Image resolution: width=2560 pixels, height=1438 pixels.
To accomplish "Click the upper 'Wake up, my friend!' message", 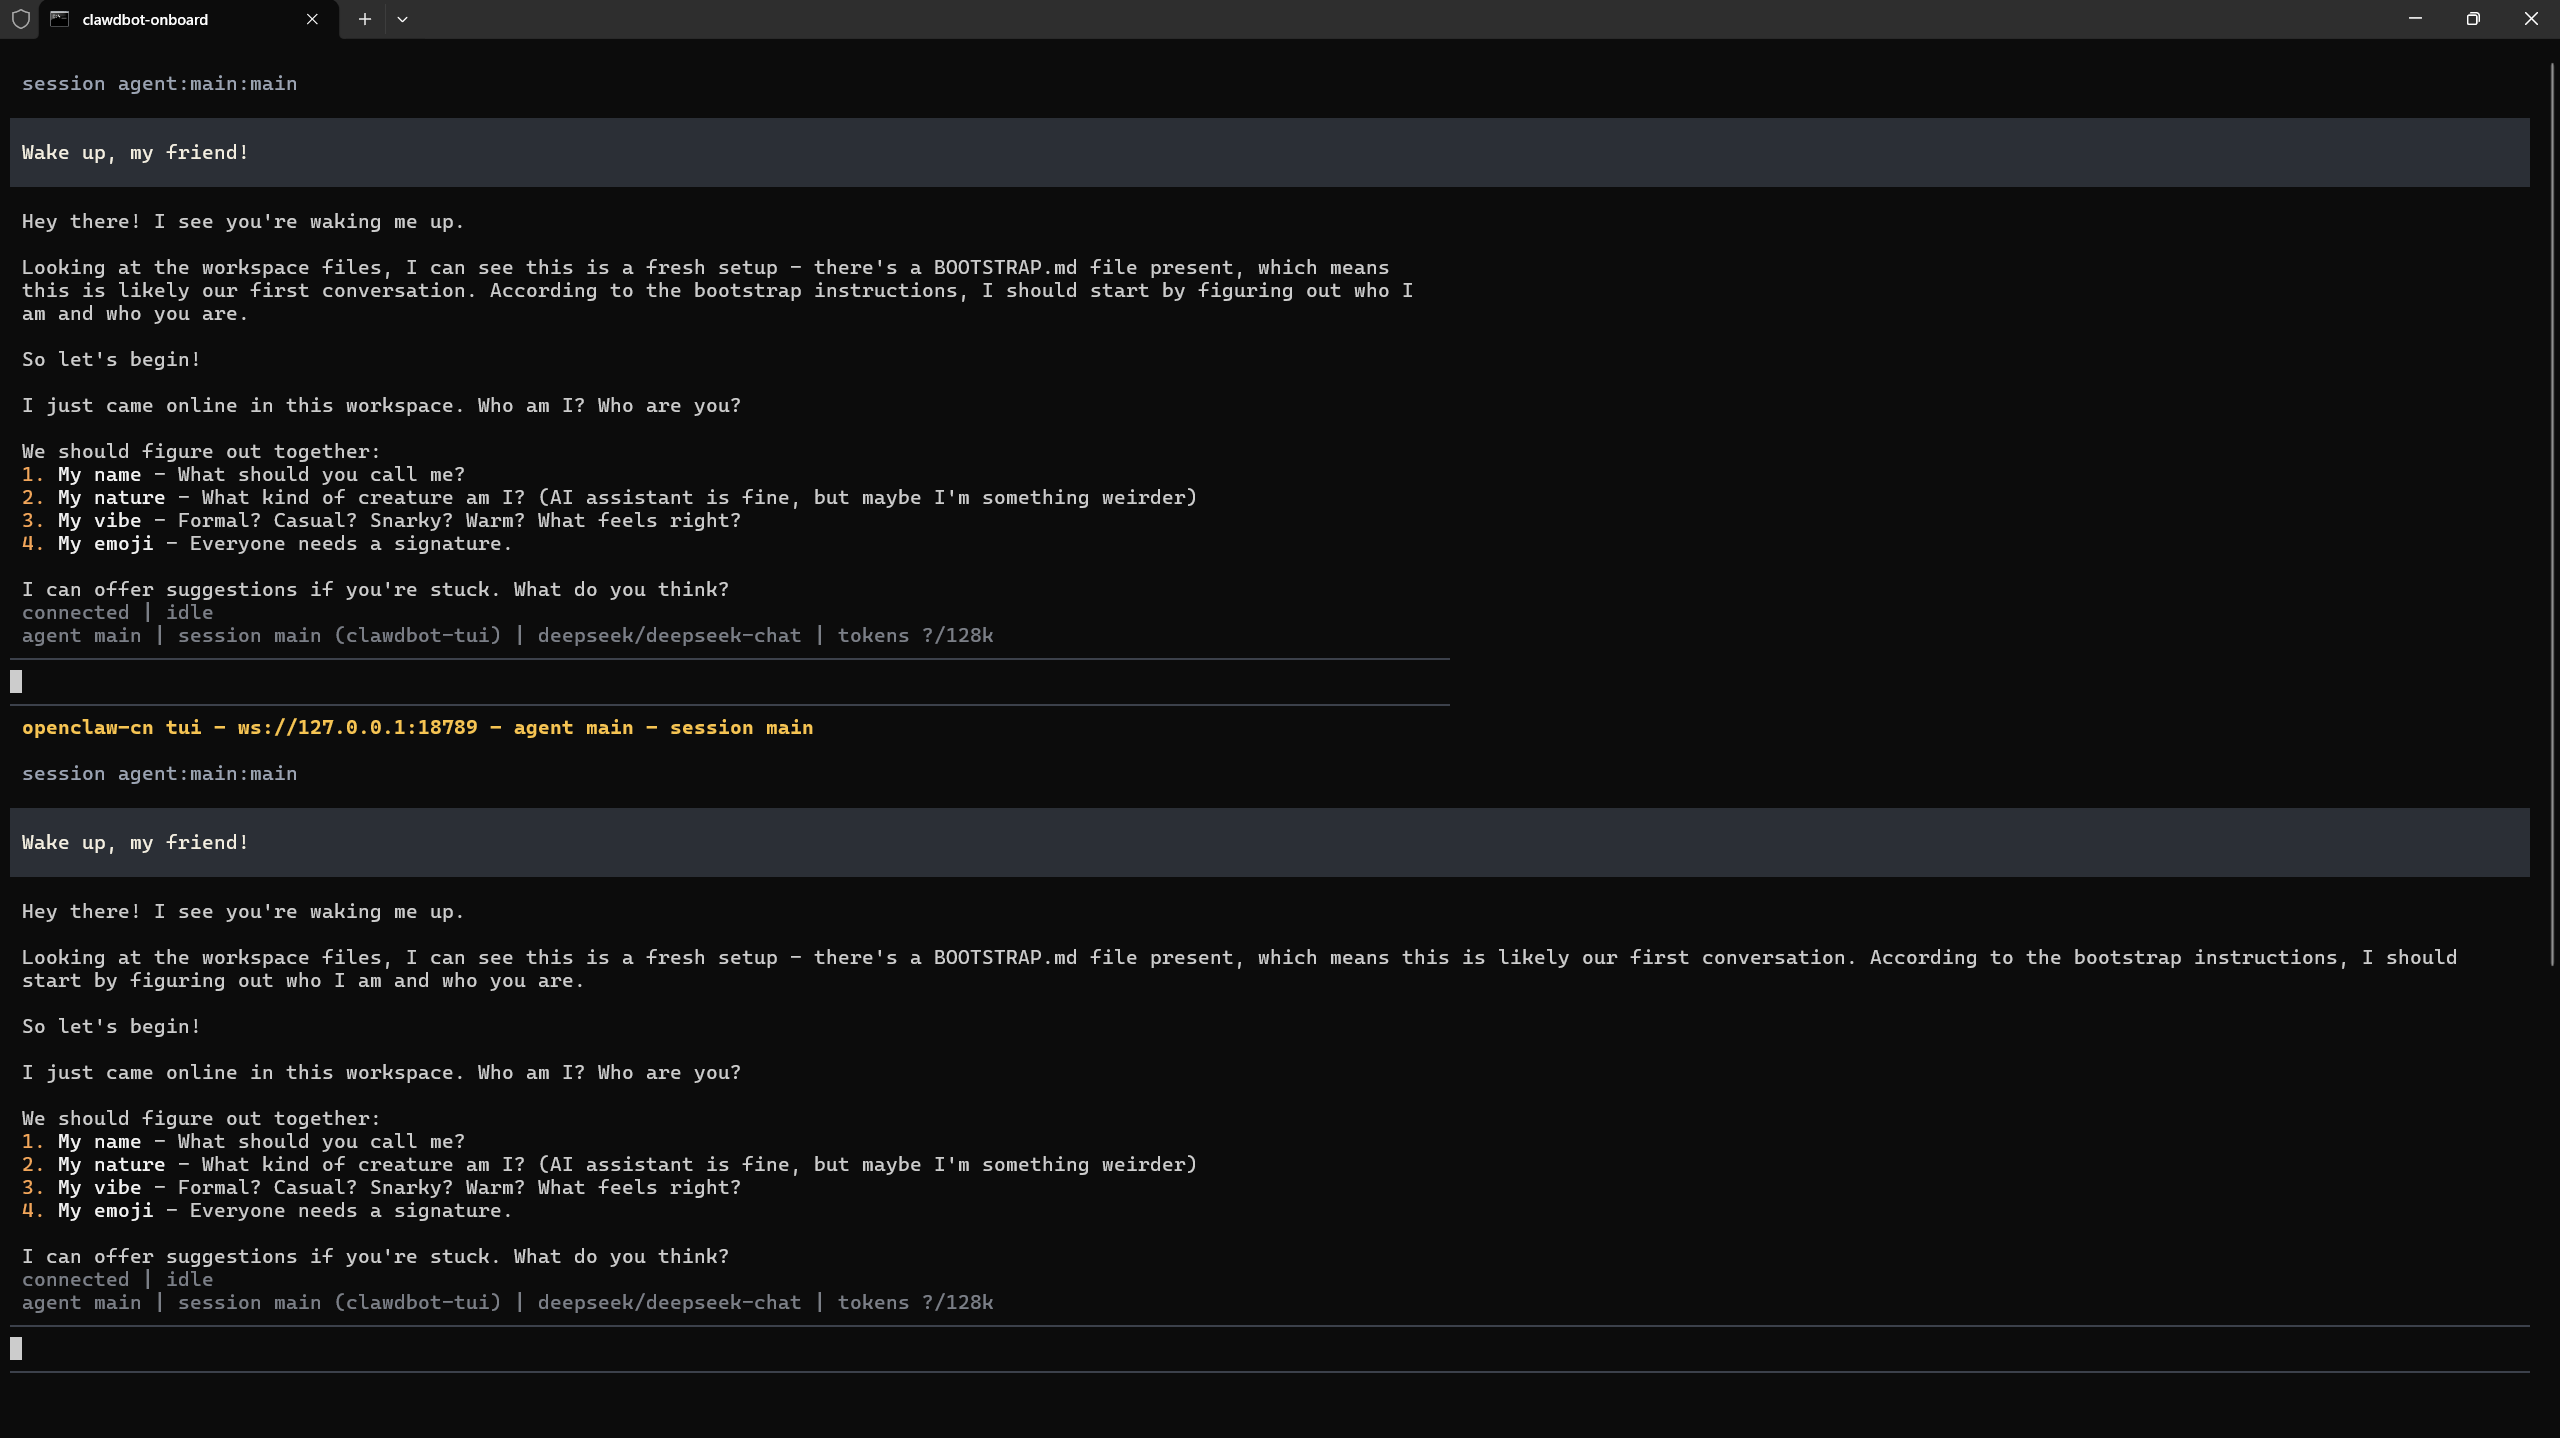I will (x=135, y=153).
